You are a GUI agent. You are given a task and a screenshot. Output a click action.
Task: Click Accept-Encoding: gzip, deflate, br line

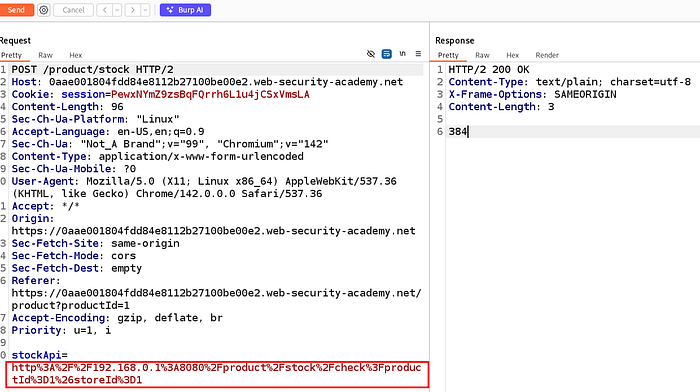[x=117, y=318]
